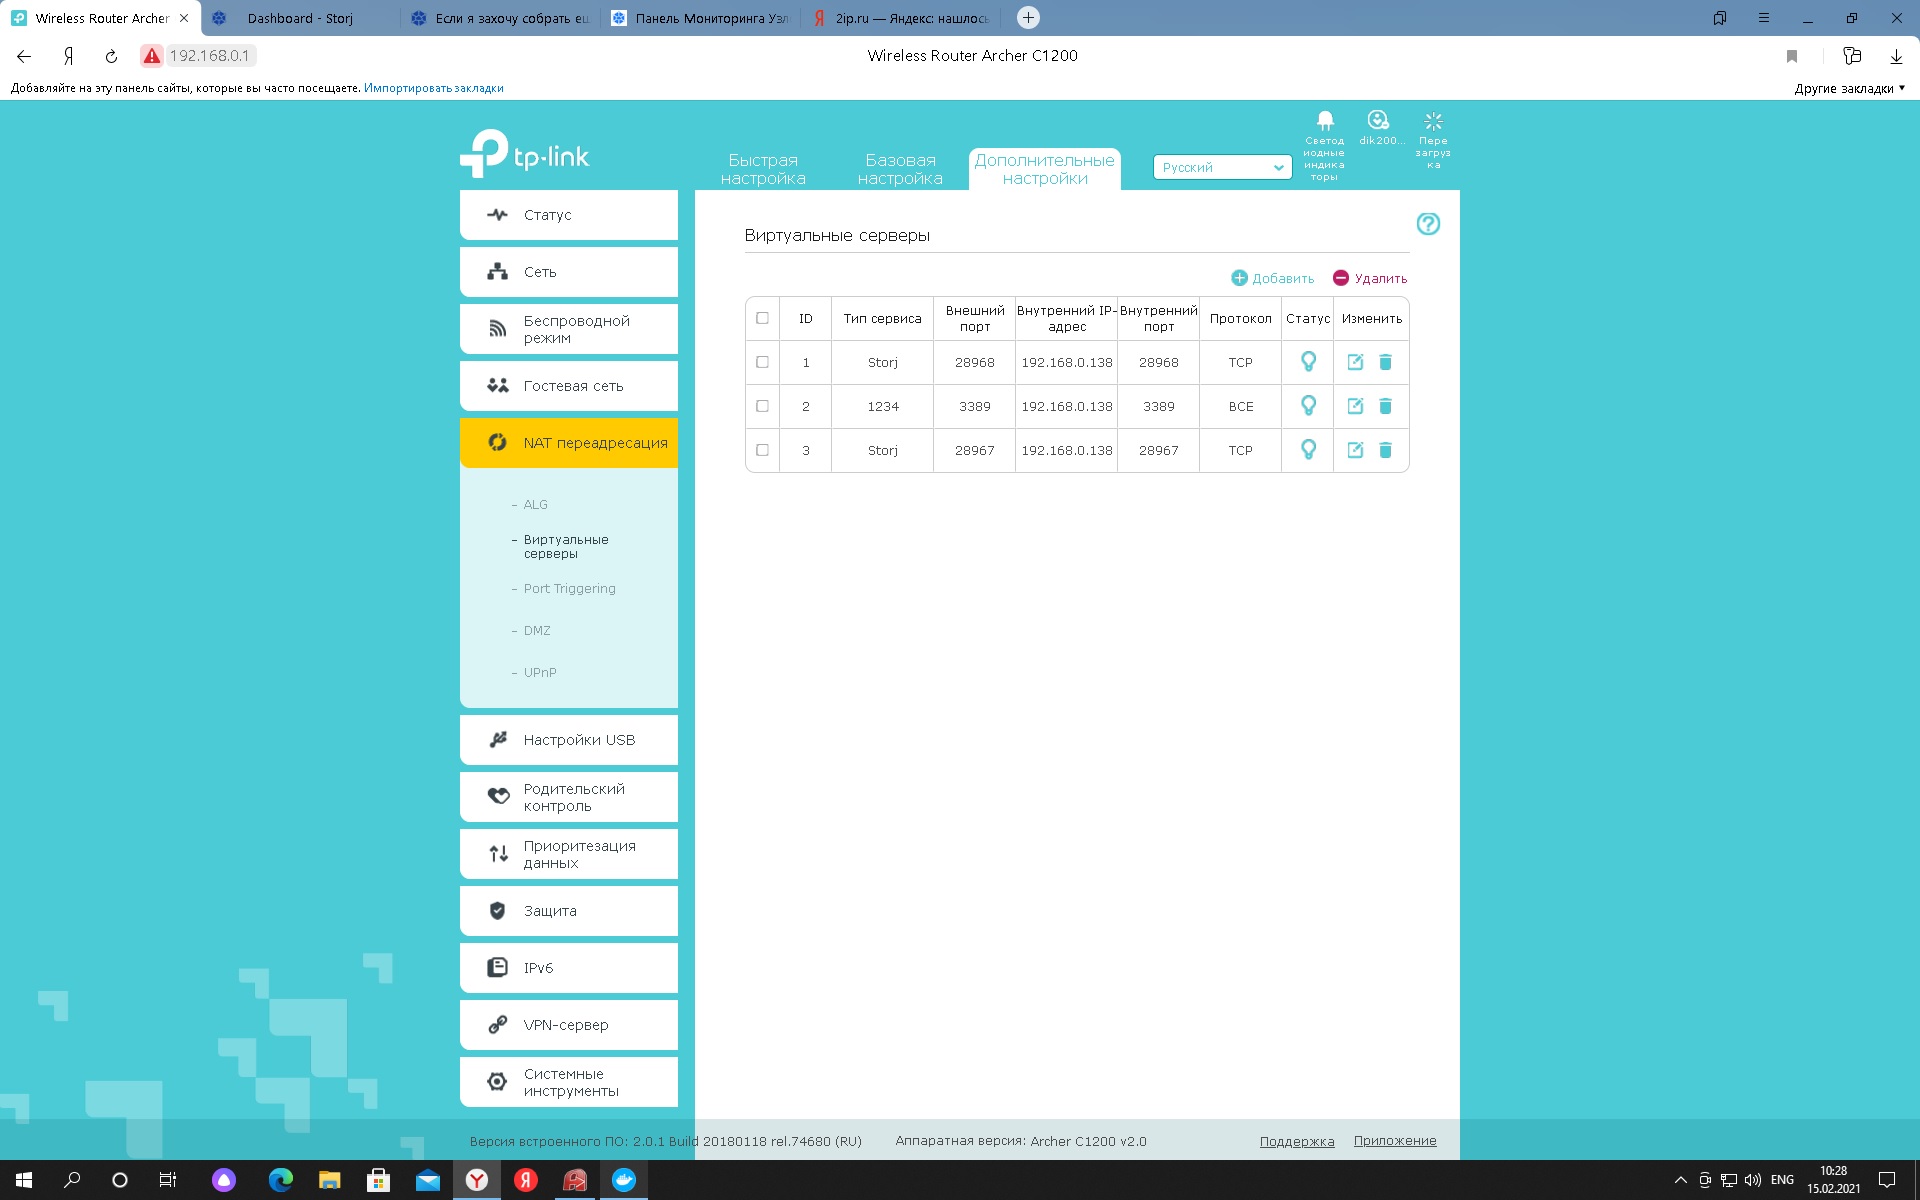
Task: Switch to Dashboard - Storj browser tab
Action: (300, 18)
